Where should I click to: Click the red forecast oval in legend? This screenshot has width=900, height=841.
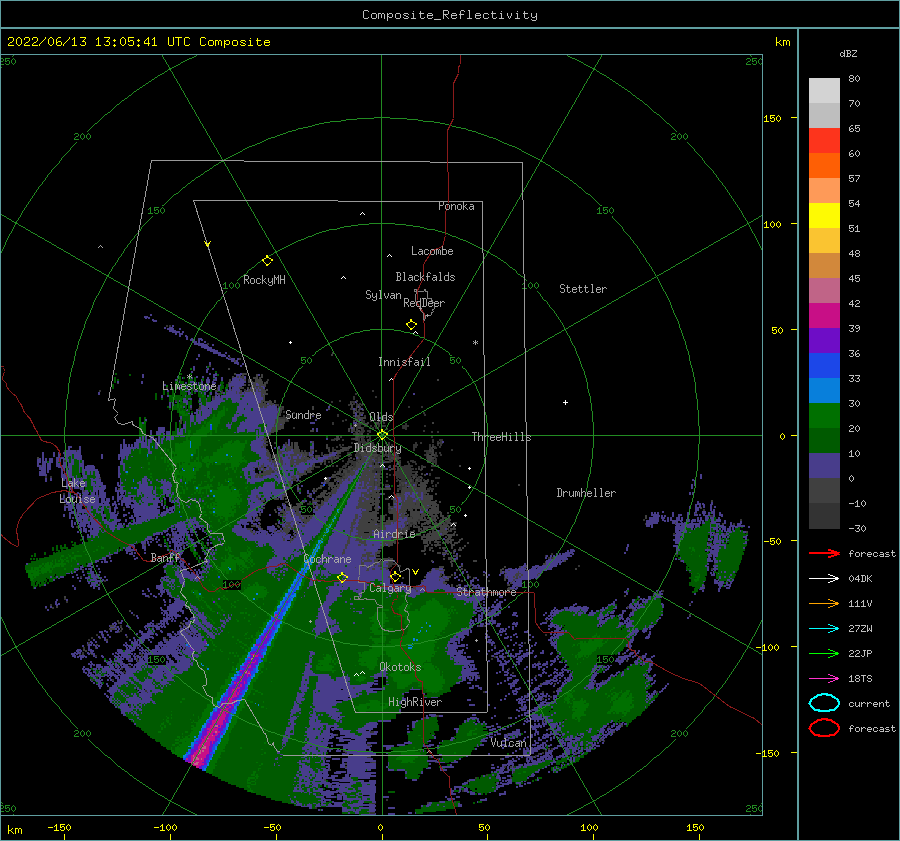point(824,728)
